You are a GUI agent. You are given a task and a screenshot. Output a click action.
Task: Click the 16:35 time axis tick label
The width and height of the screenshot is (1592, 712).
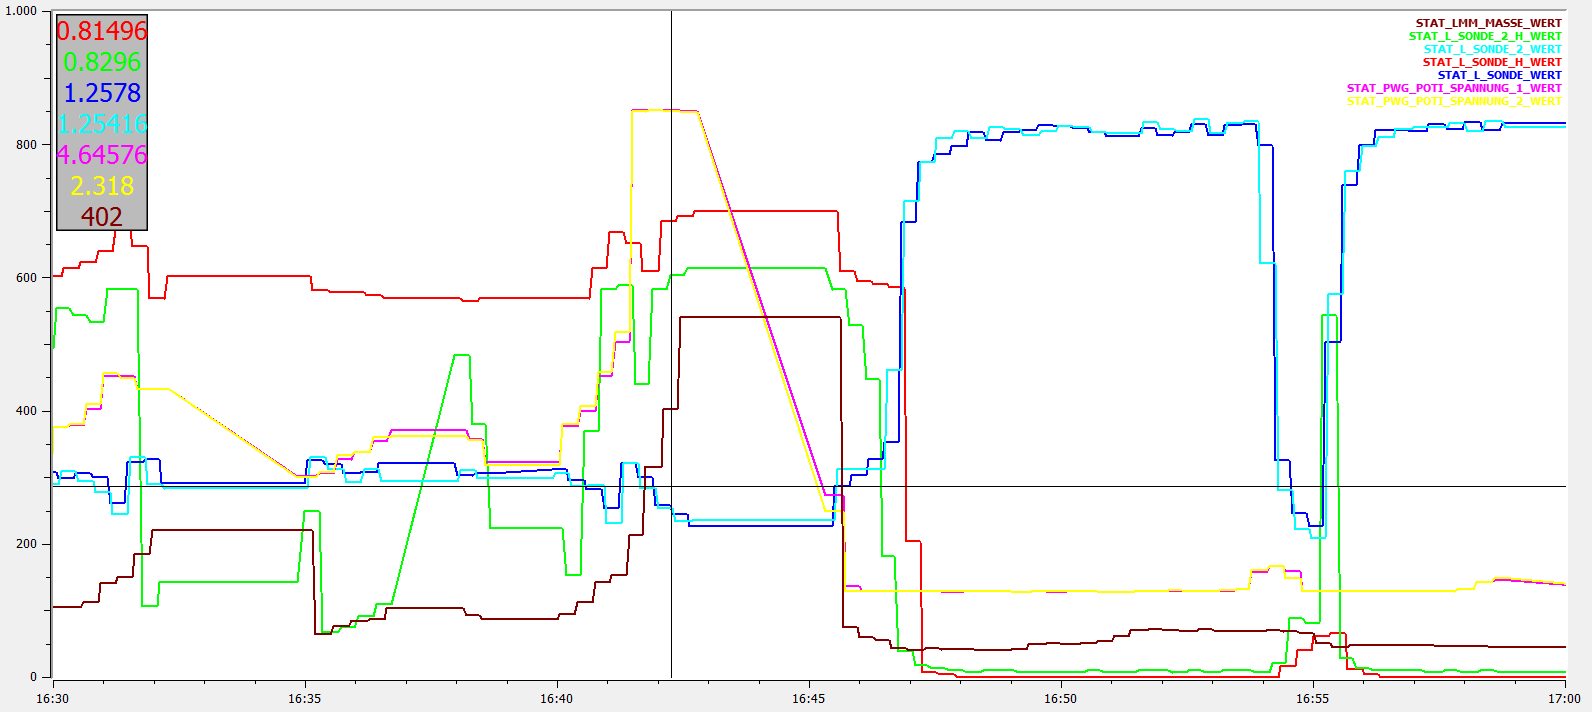[x=304, y=698]
